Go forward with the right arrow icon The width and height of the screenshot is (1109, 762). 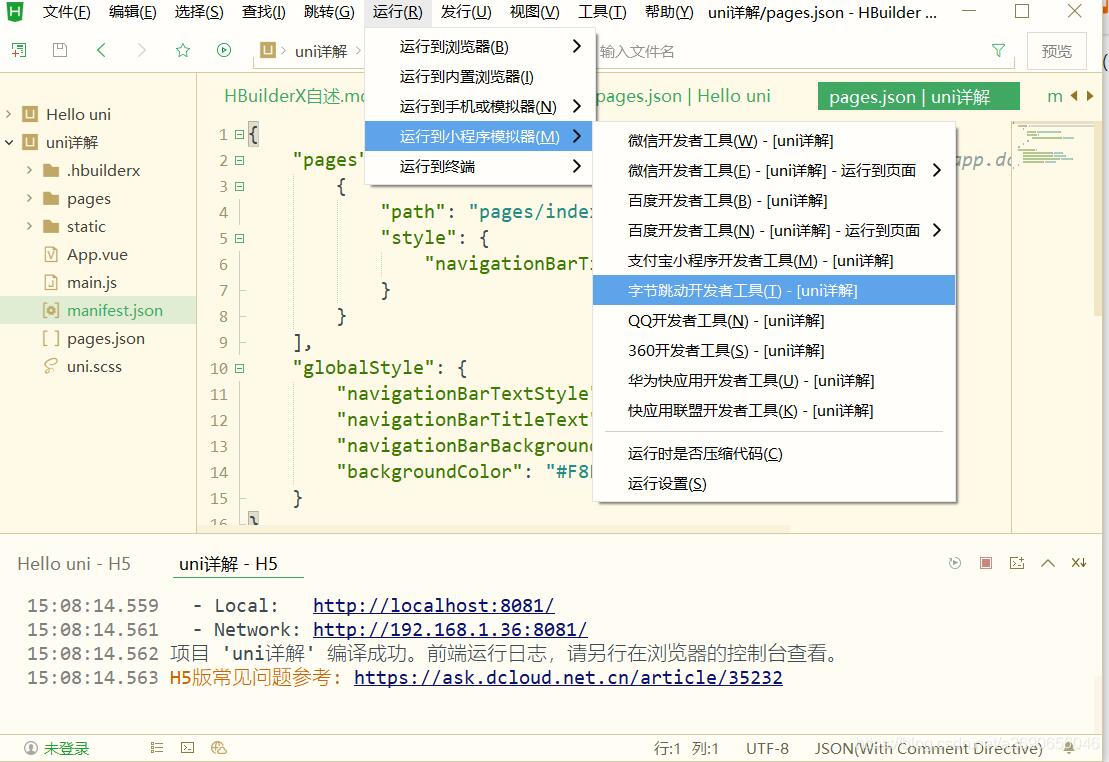(x=141, y=50)
